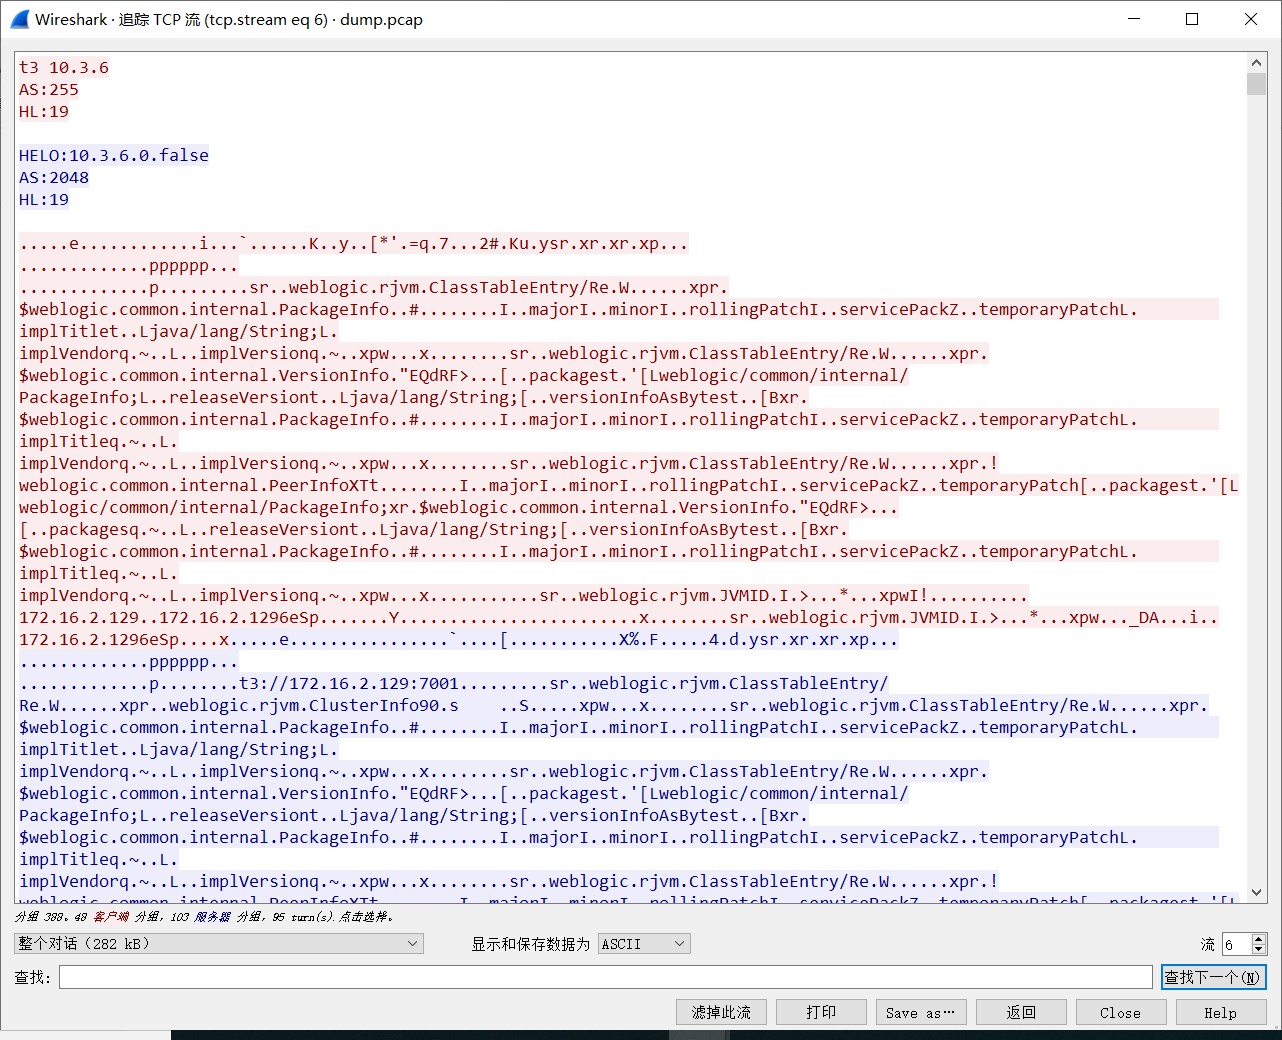The height and width of the screenshot is (1040, 1282).
Task: Click the scrollbar down arrow
Action: (1257, 893)
